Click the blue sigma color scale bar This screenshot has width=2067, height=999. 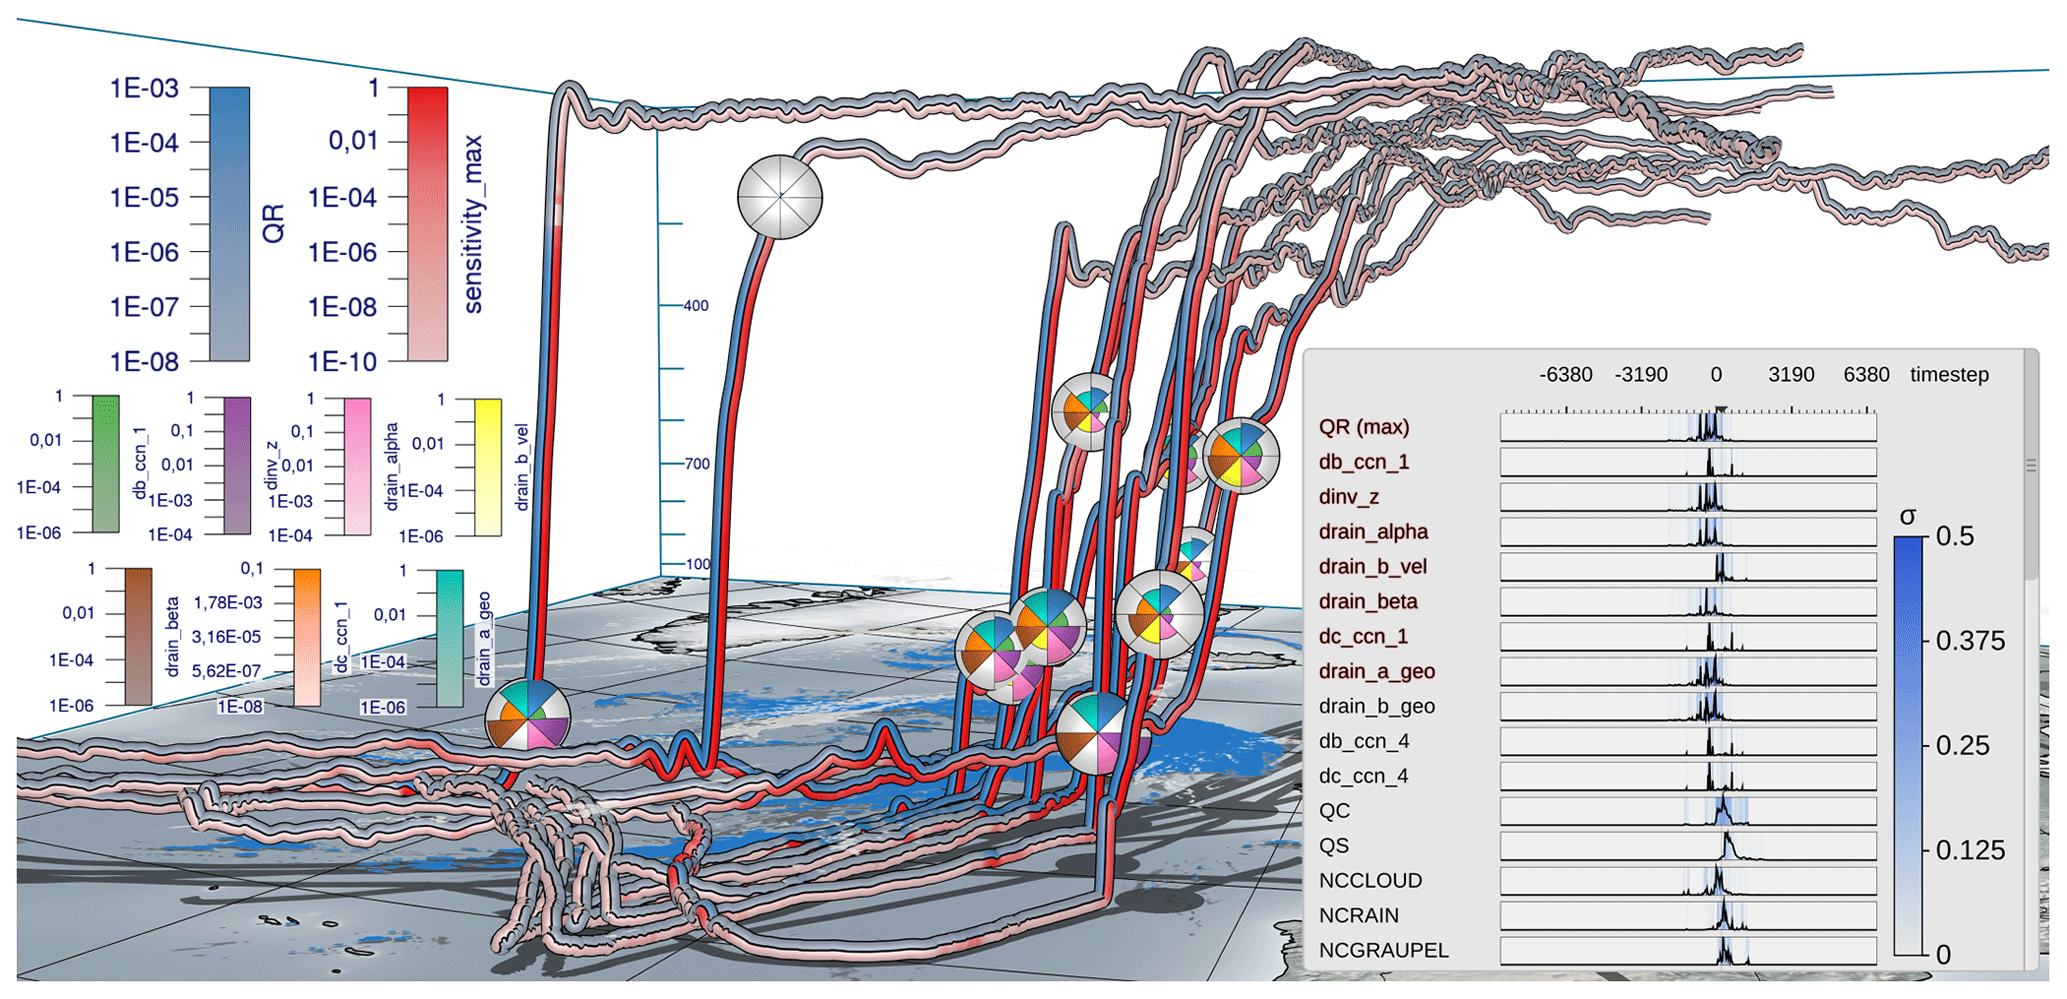tap(1908, 745)
